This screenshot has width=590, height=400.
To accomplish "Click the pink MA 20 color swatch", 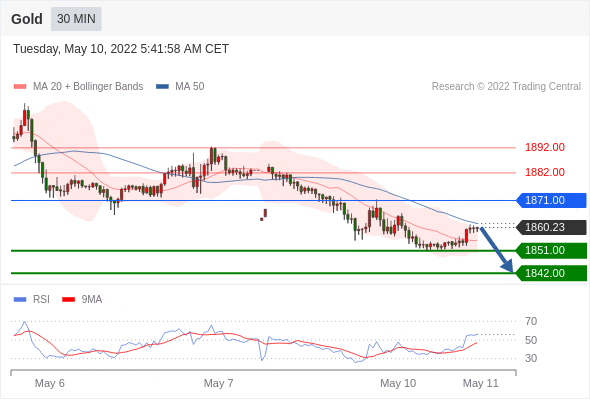I will 20,87.
